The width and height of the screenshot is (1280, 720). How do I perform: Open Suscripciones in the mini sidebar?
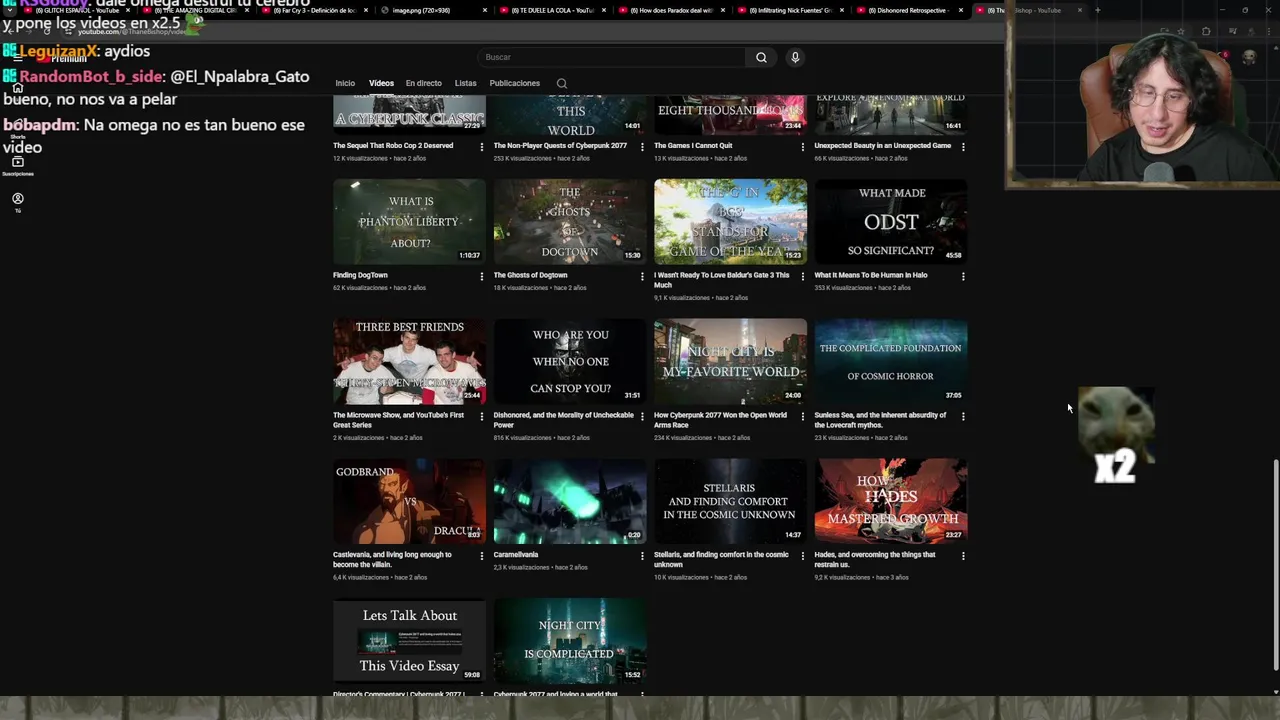point(17,165)
